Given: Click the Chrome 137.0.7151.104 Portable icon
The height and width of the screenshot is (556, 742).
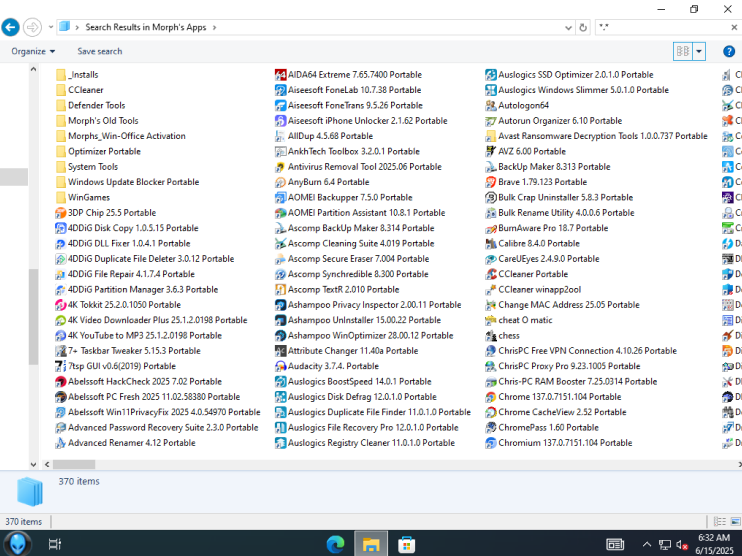Looking at the screenshot, I should tap(491, 397).
